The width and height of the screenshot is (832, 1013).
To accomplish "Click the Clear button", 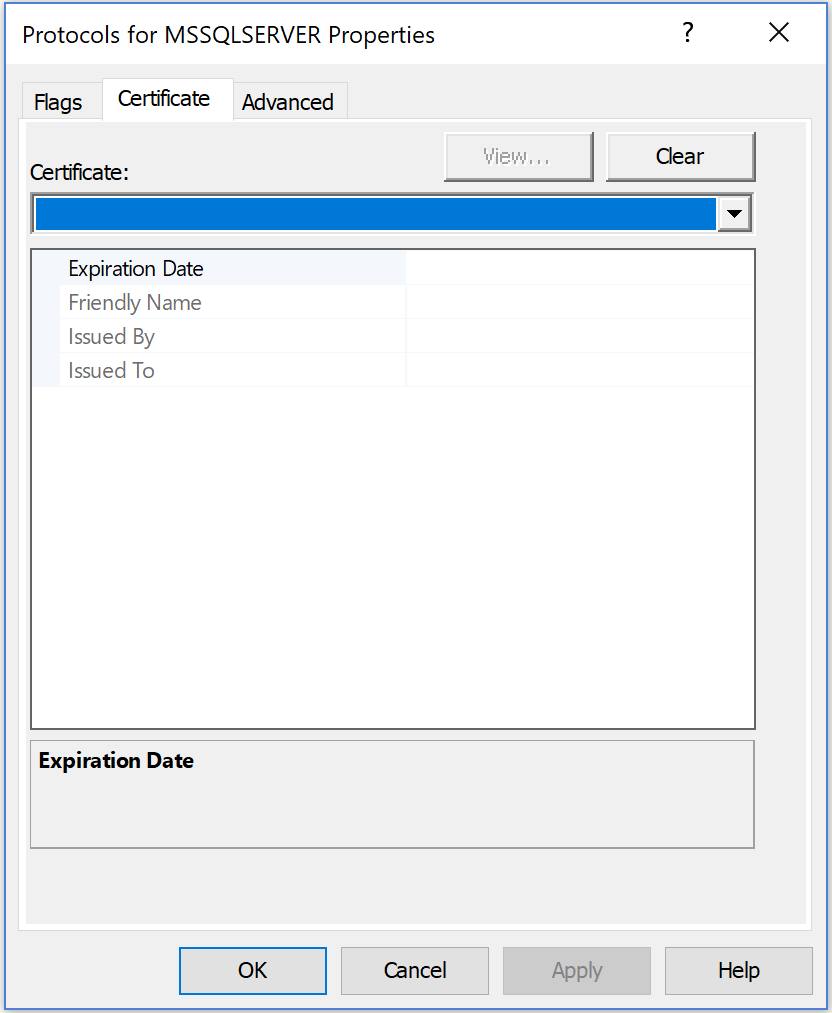I will pos(680,156).
